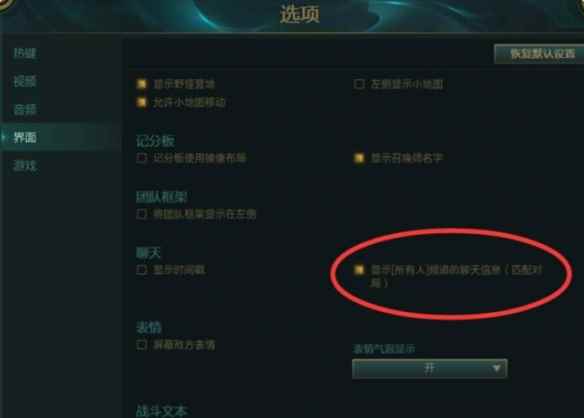Enable team frames on left side checkbox

142,214
